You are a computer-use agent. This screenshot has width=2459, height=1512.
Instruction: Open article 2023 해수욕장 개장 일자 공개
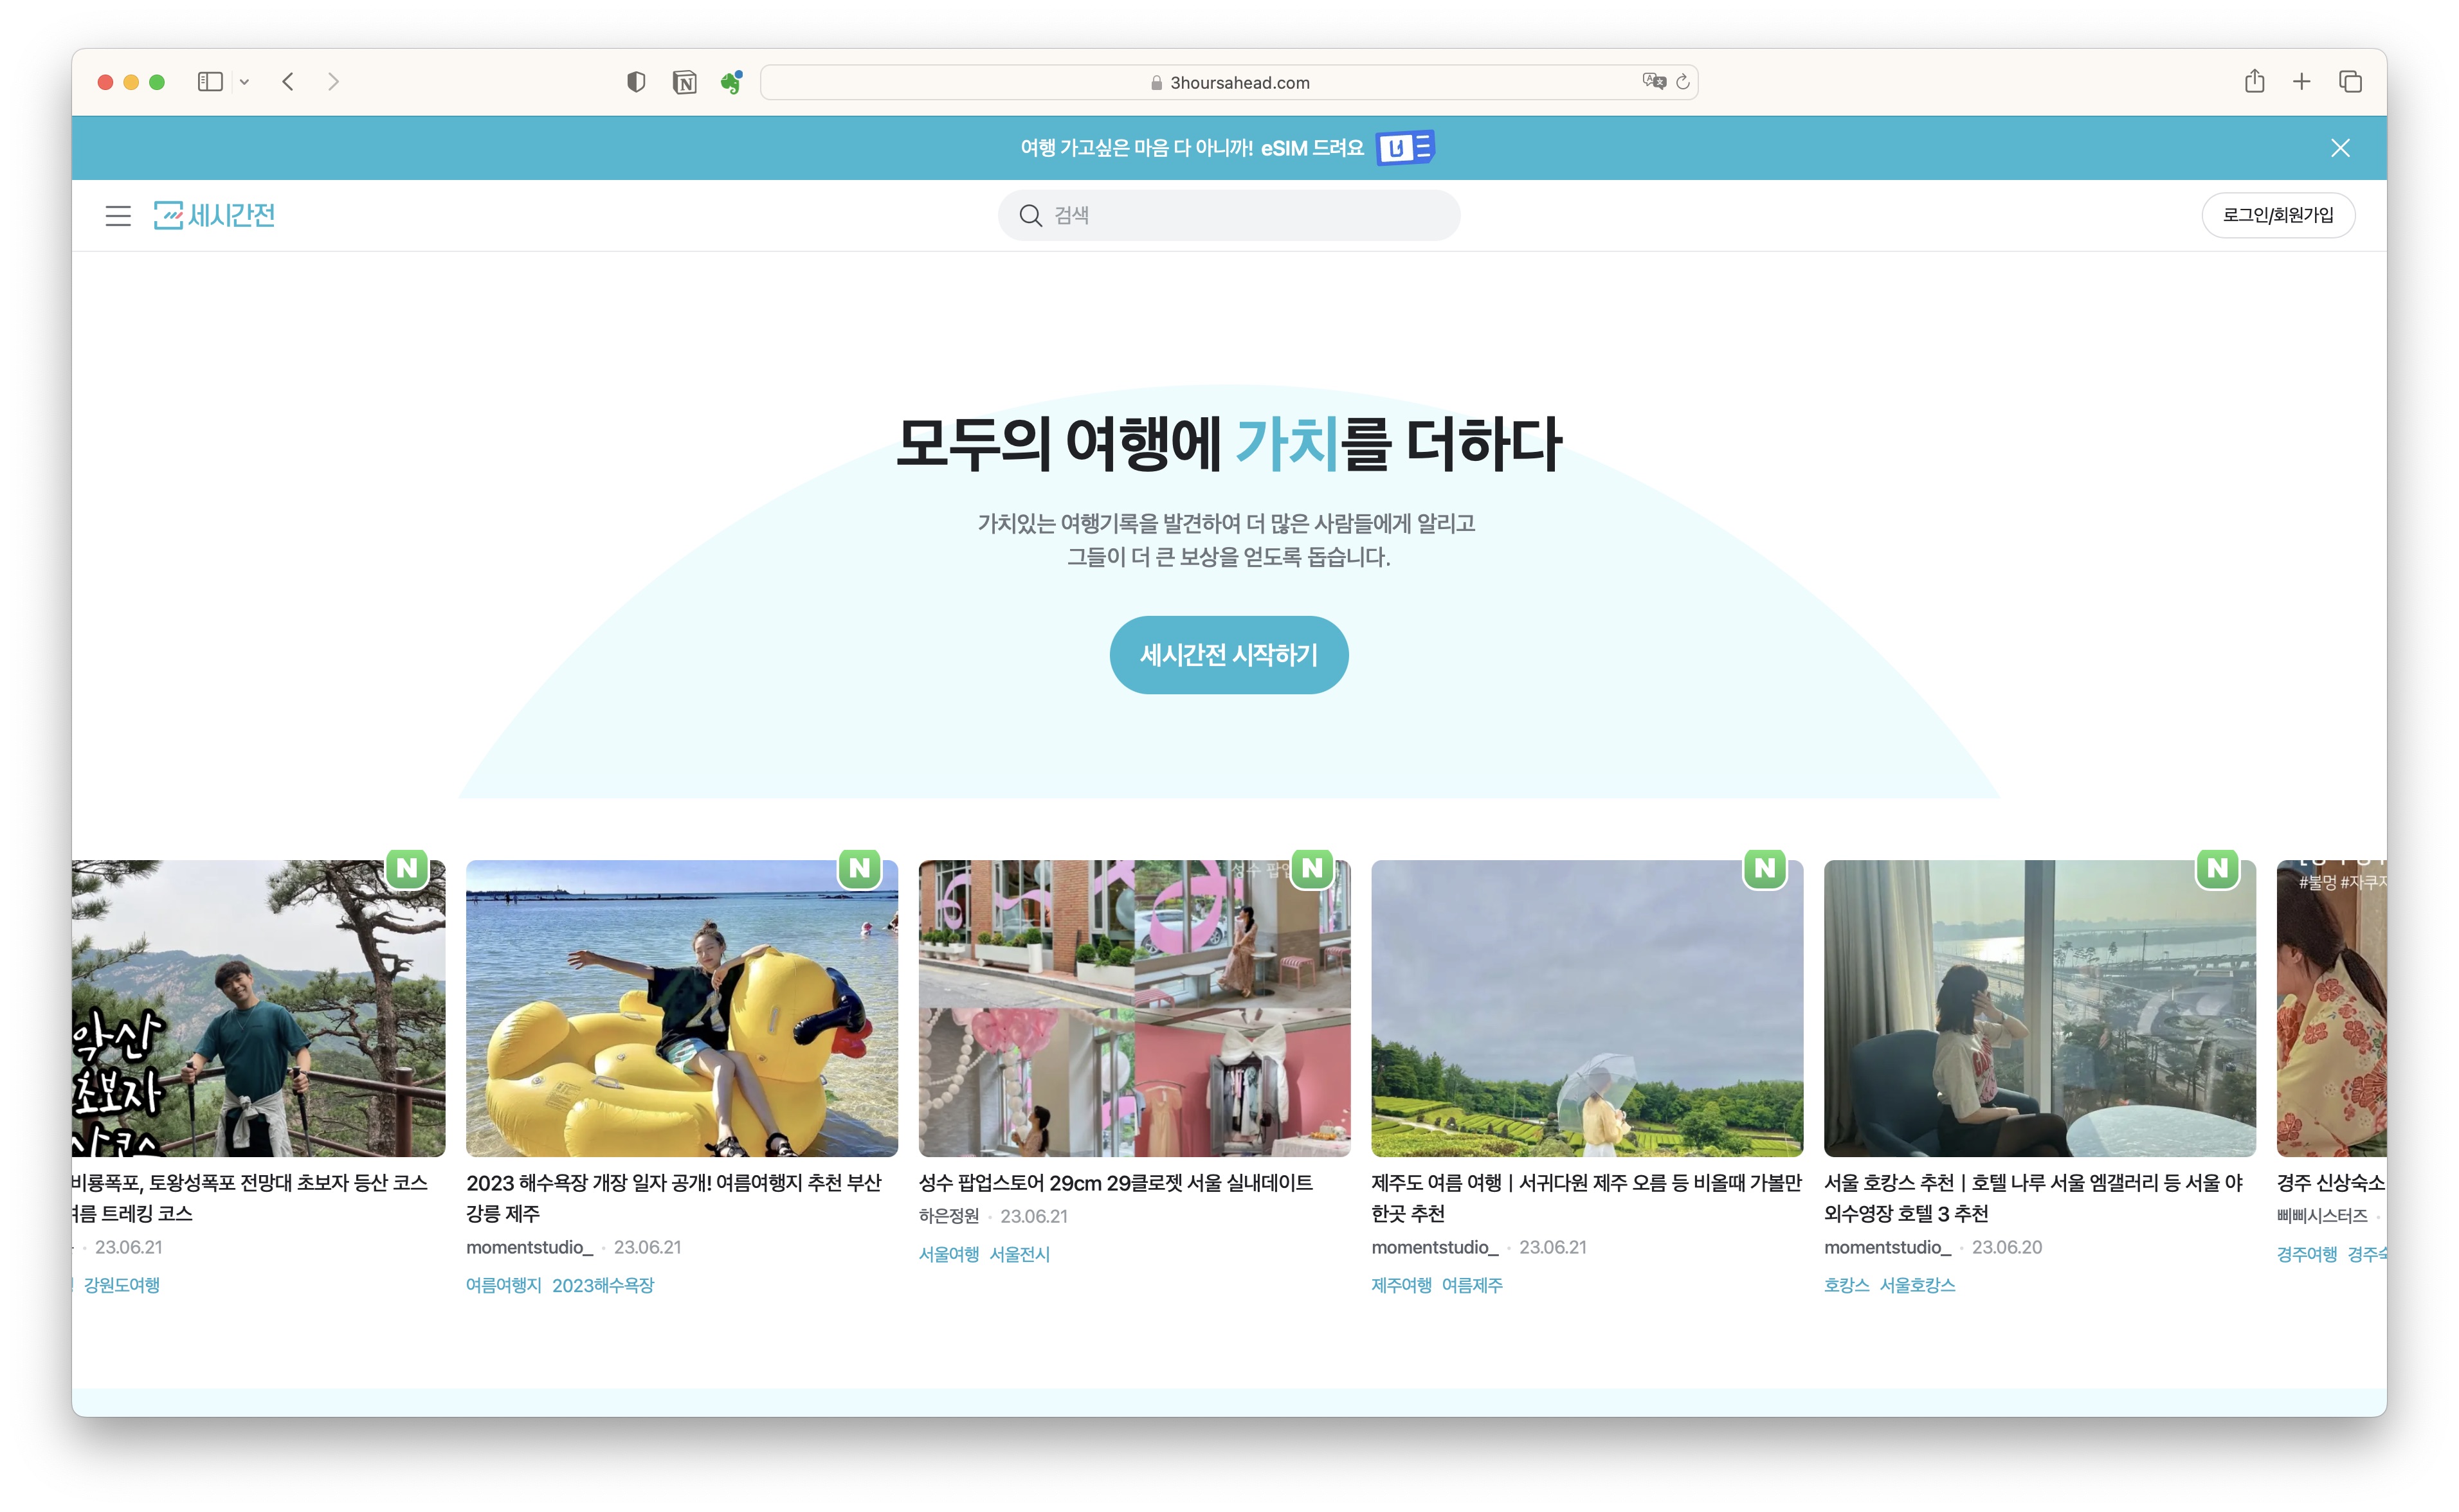674,1198
